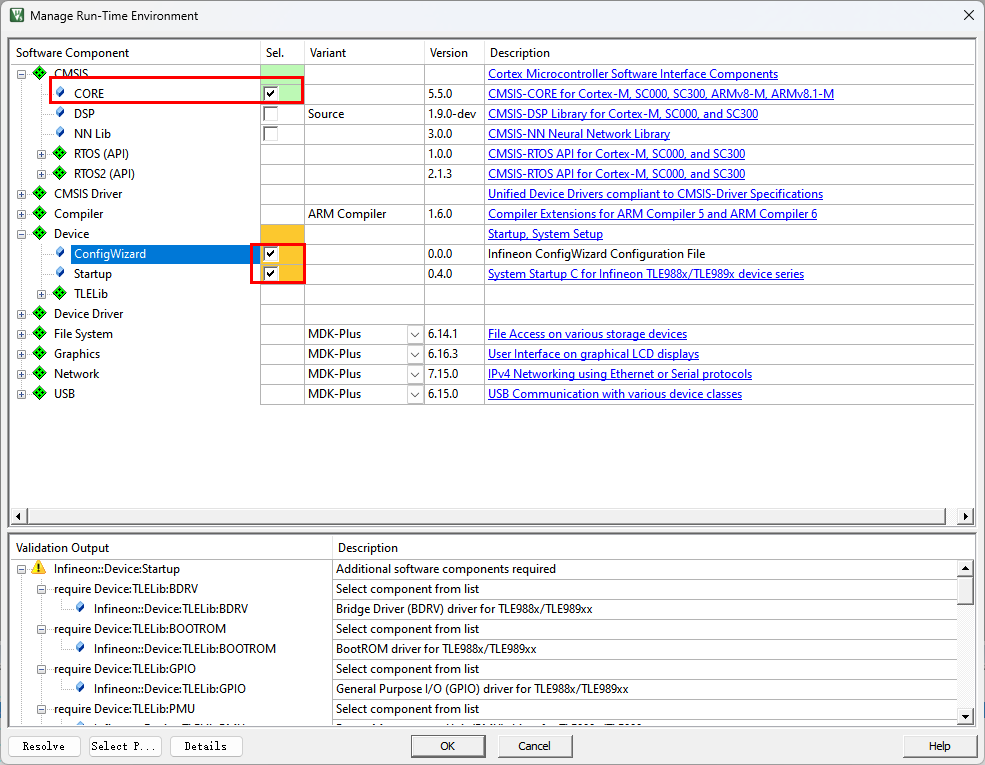This screenshot has height=765, width=985.
Task: Click the Compiler green diamond icon
Action: 40,214
